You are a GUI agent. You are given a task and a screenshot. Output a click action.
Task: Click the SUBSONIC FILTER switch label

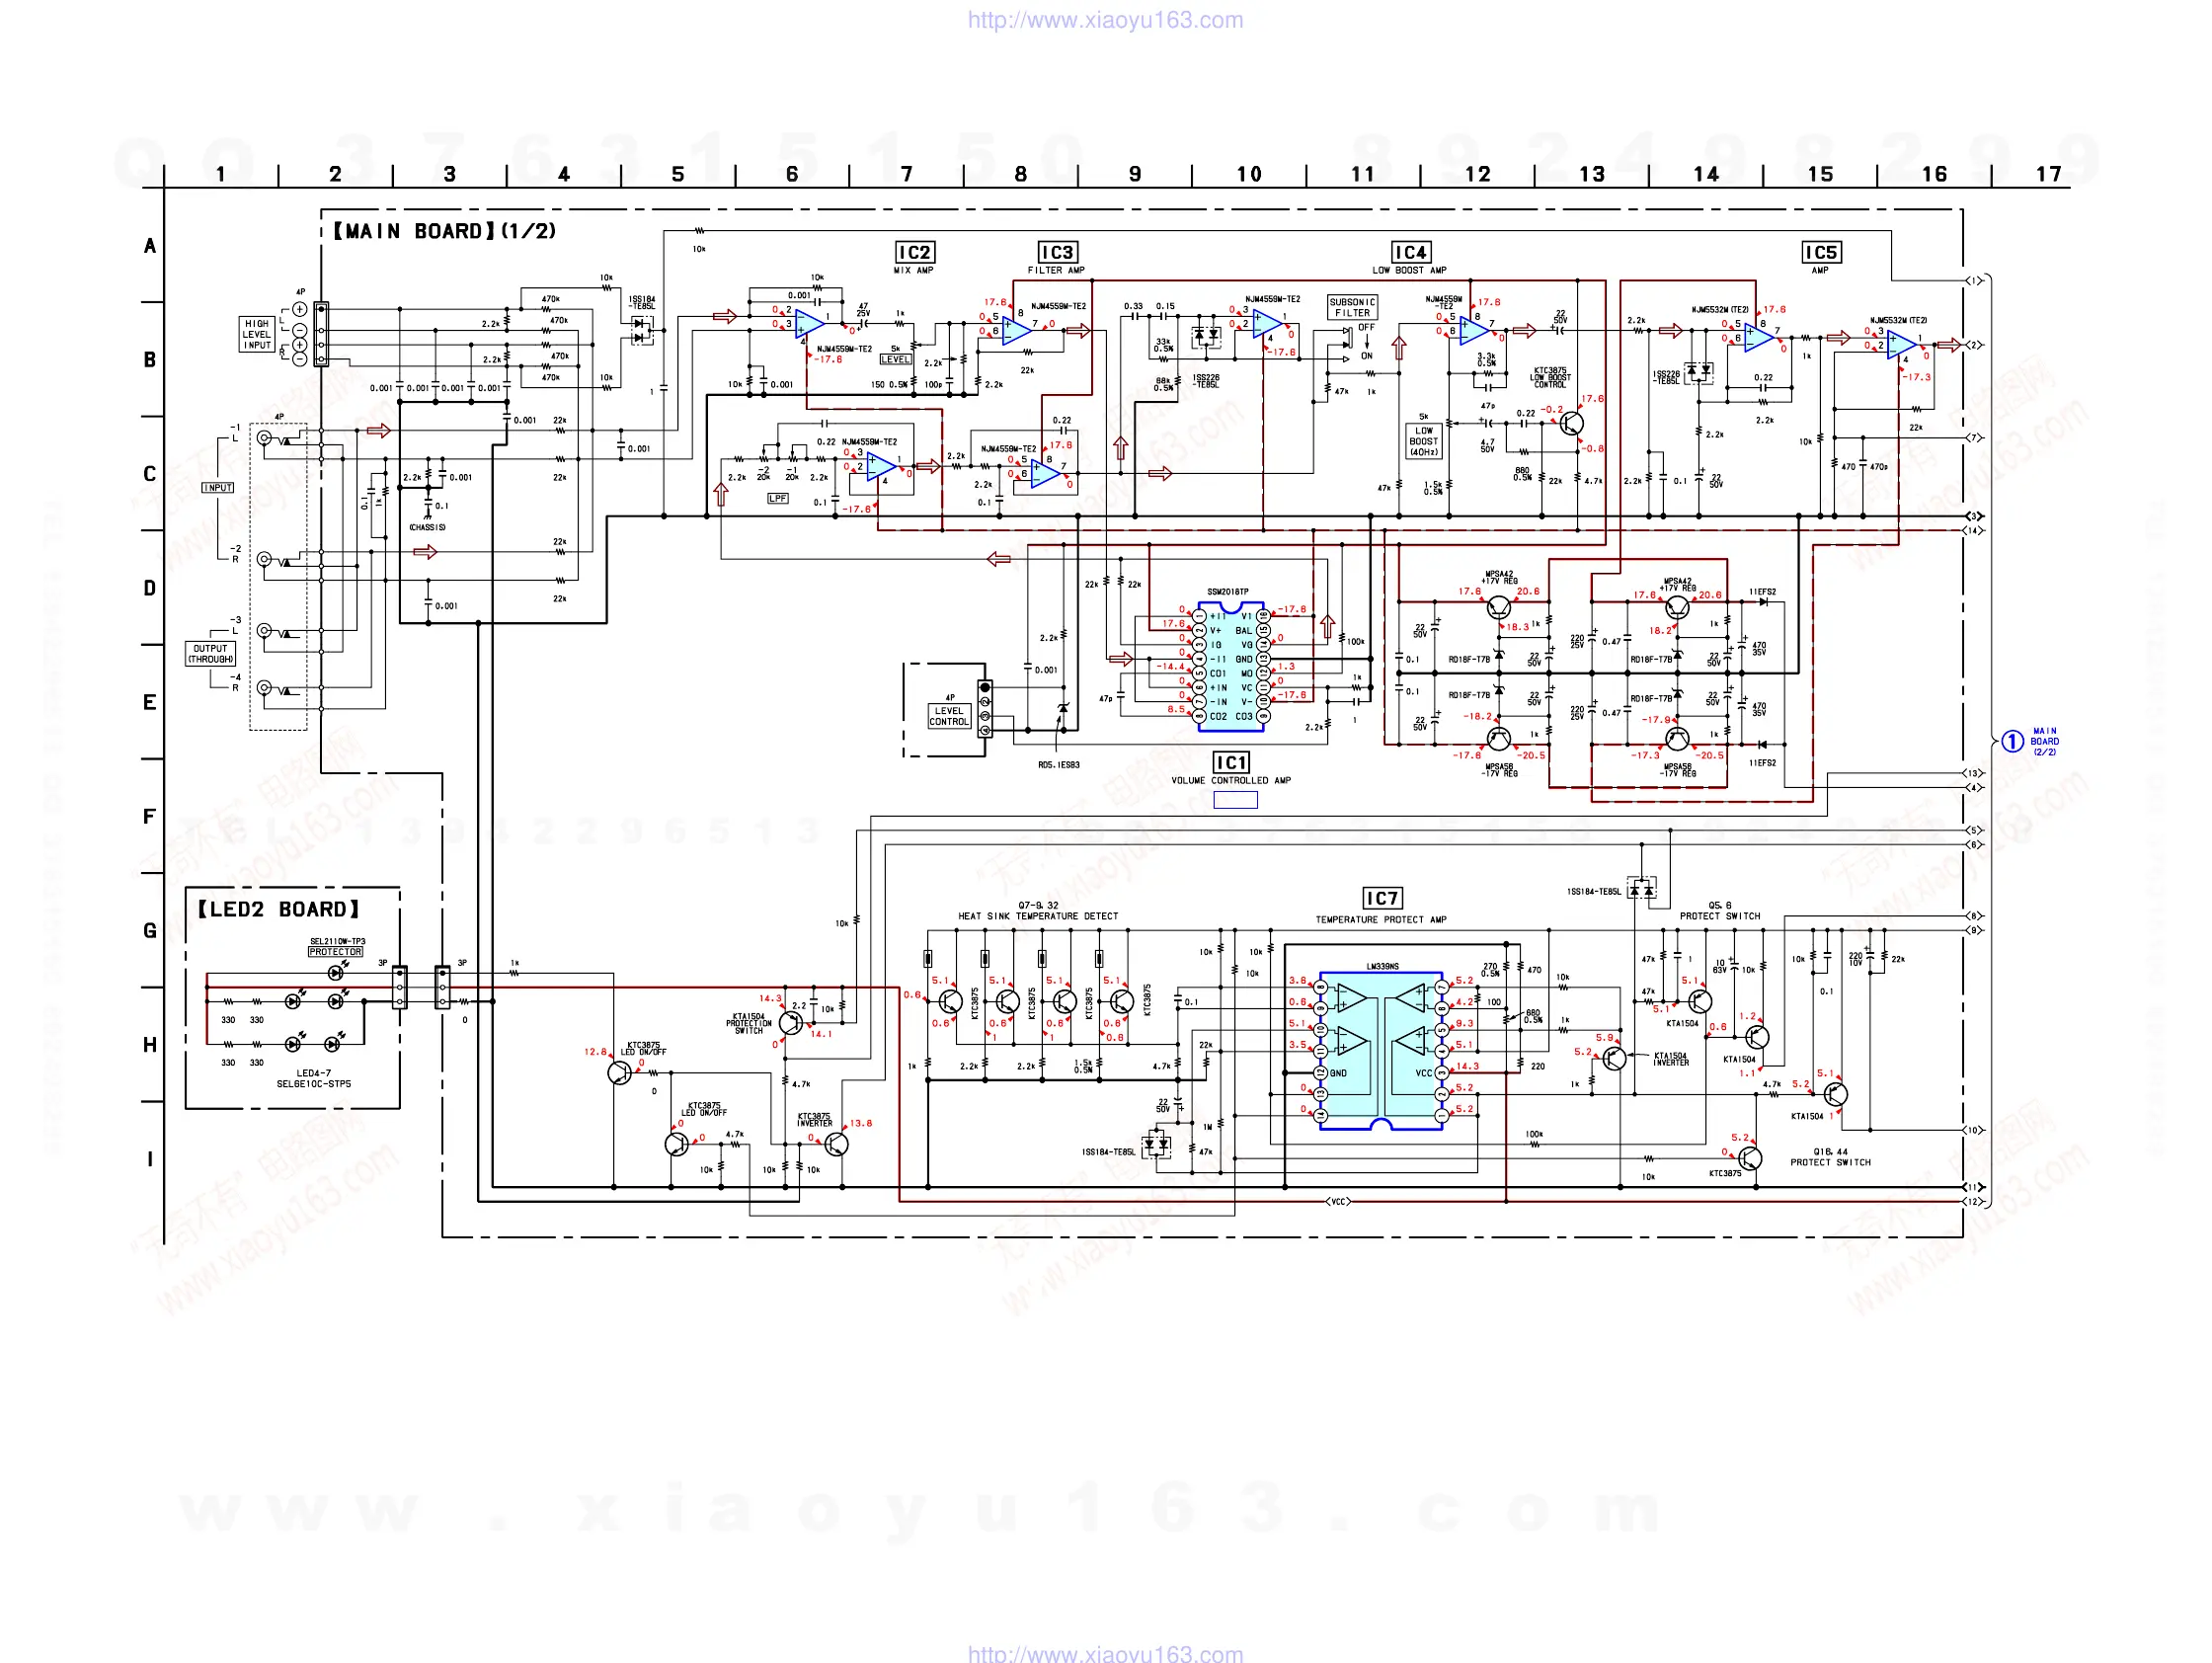point(1352,307)
